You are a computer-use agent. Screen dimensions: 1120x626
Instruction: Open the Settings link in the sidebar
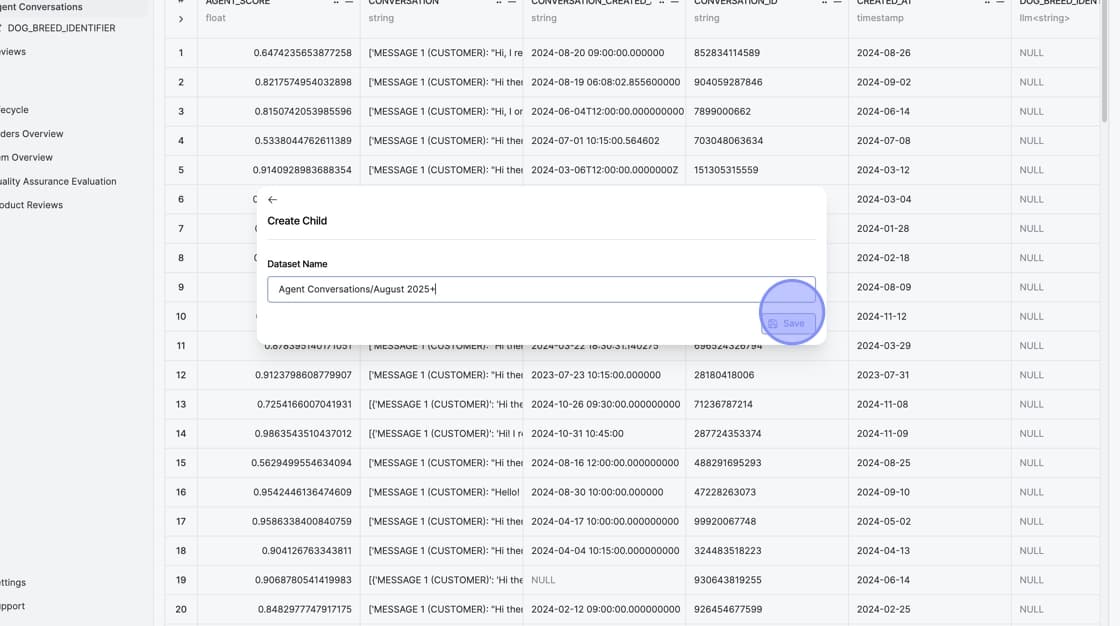pos(14,582)
